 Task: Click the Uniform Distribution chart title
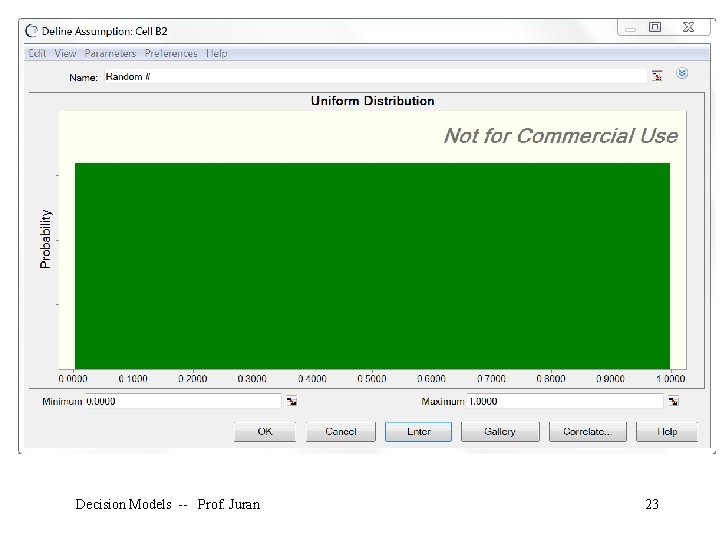[372, 101]
